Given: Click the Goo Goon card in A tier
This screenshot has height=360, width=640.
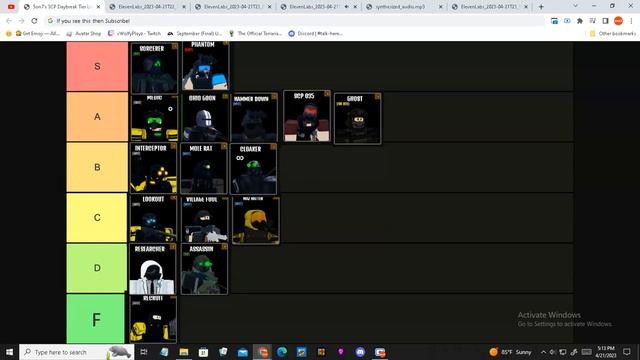Looking at the screenshot, I should point(205,118).
